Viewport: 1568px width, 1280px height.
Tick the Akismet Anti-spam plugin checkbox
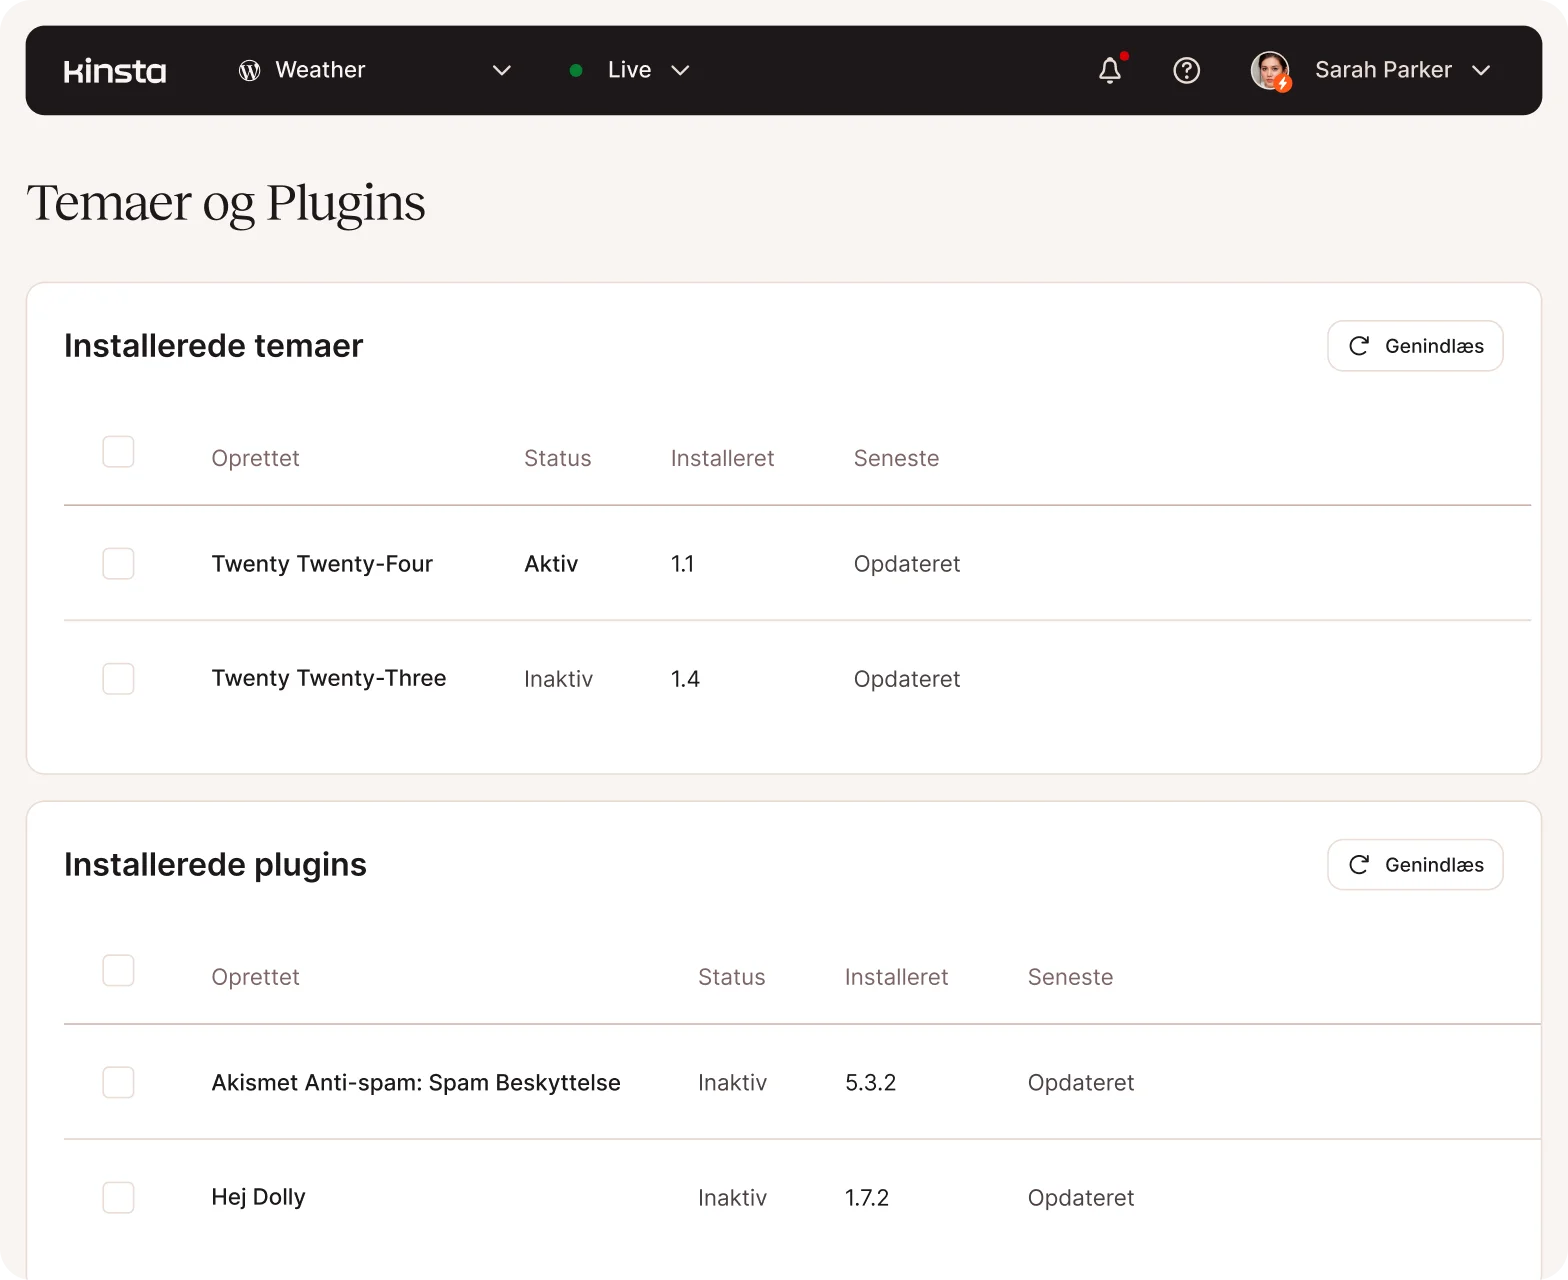click(118, 1082)
